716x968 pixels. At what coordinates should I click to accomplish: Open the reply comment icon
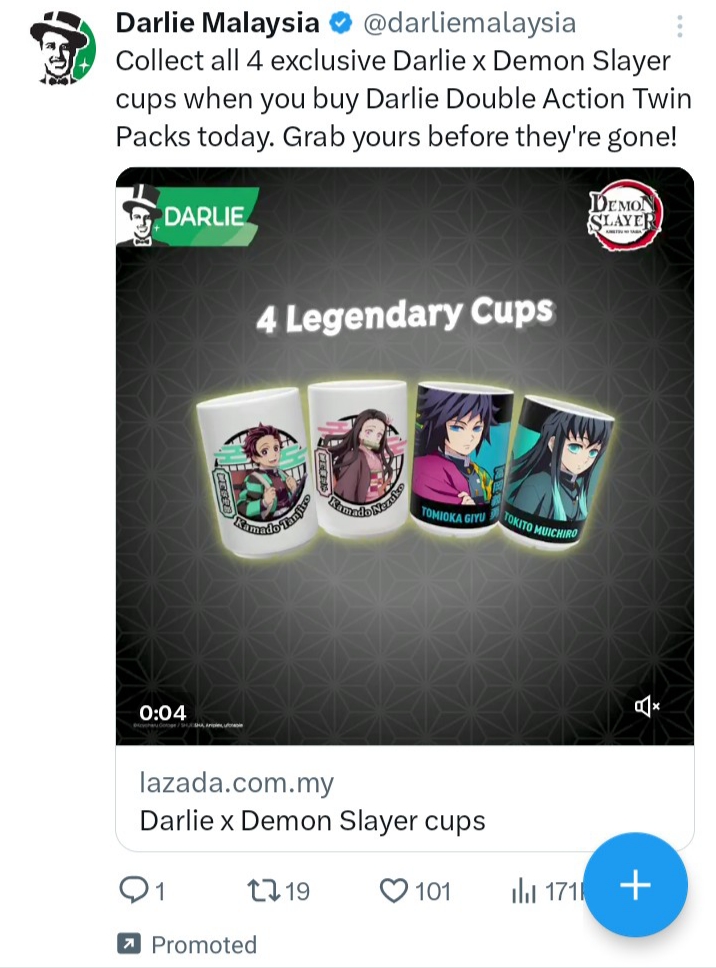(x=133, y=891)
